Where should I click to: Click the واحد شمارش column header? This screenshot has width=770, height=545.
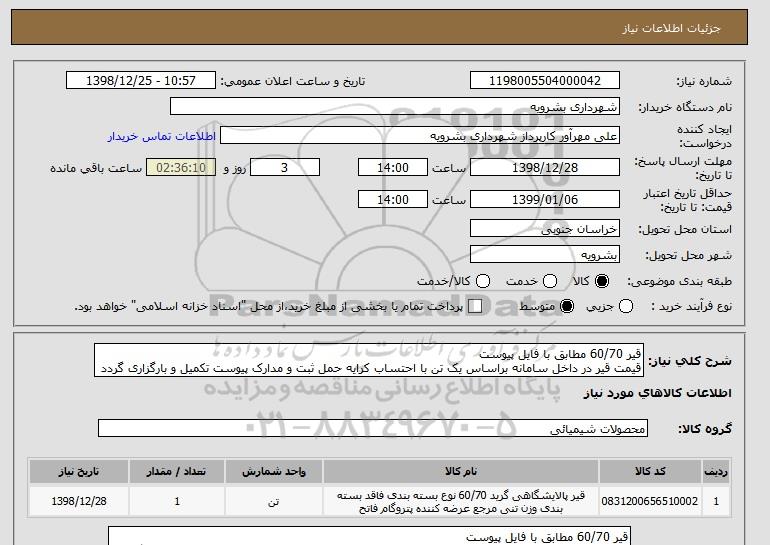pos(274,471)
